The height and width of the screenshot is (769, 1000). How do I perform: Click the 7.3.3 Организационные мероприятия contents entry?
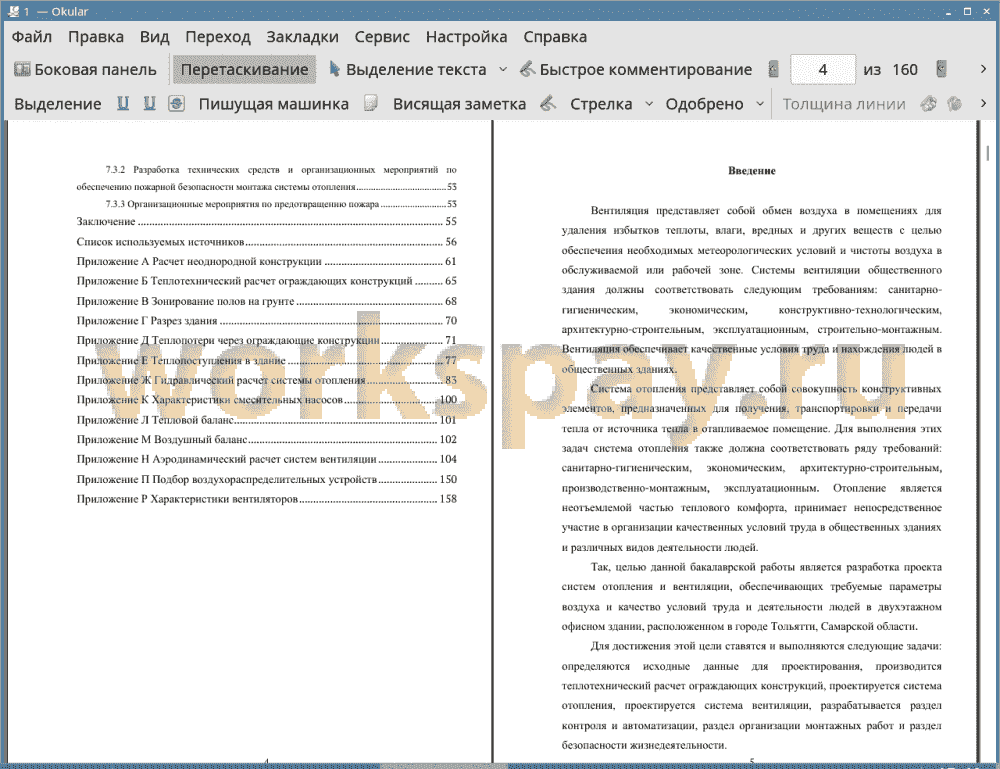(x=281, y=204)
